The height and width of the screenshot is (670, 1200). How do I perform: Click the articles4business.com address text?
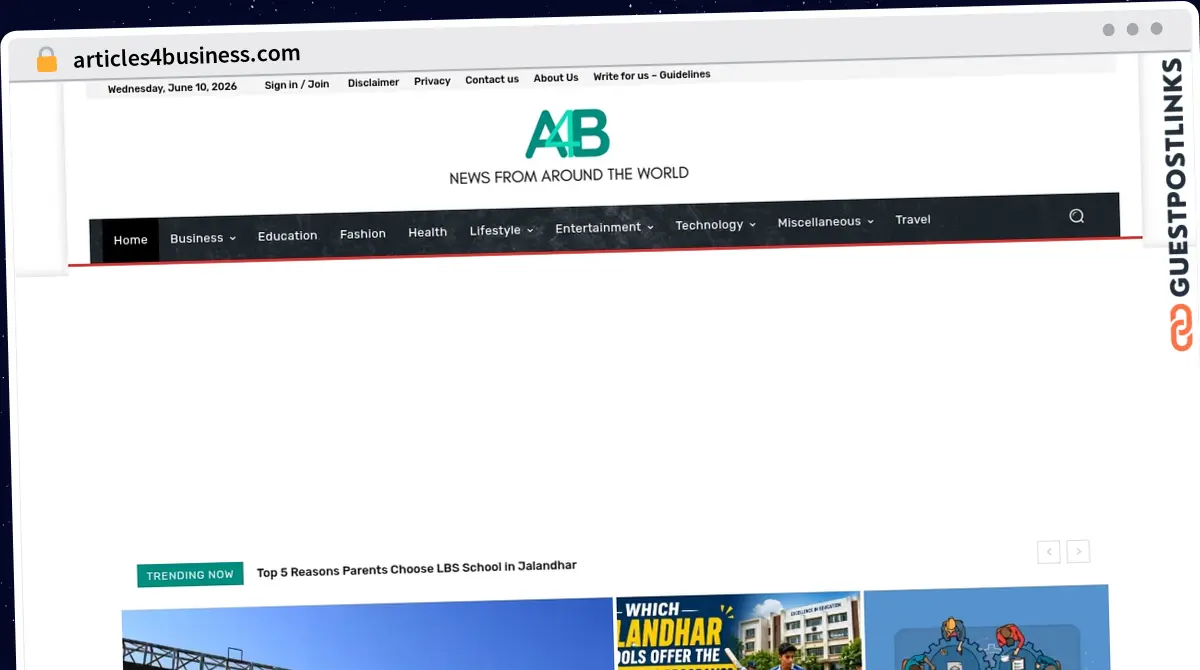(187, 56)
